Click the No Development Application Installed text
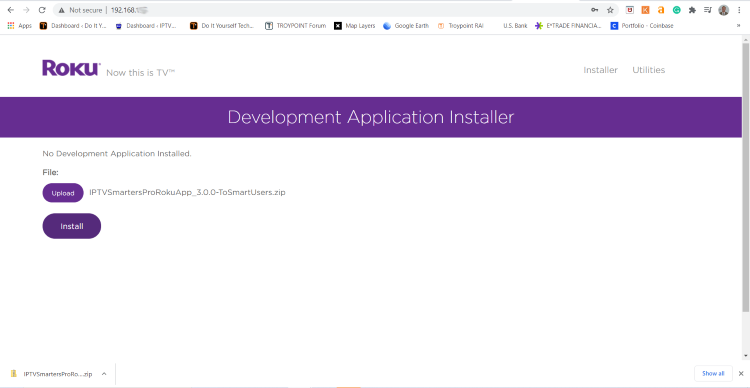 (117, 154)
